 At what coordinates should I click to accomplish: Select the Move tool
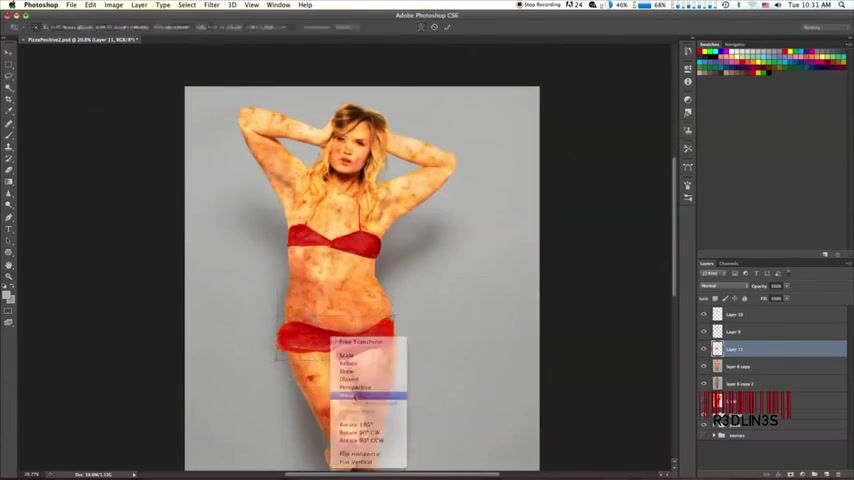pyautogui.click(x=9, y=52)
